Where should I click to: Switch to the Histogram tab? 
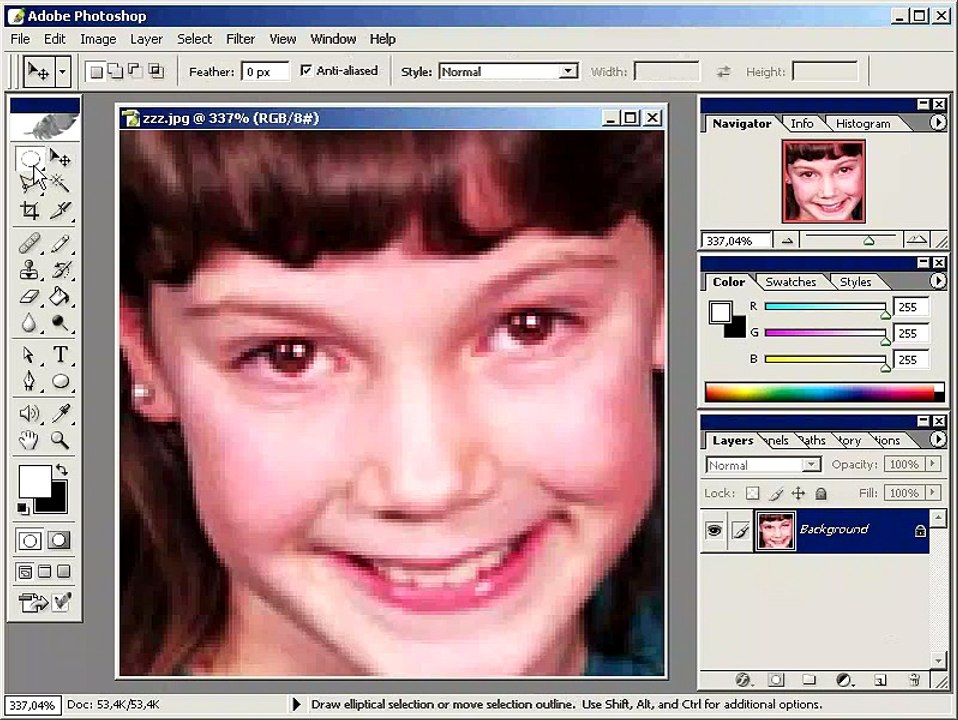[863, 123]
